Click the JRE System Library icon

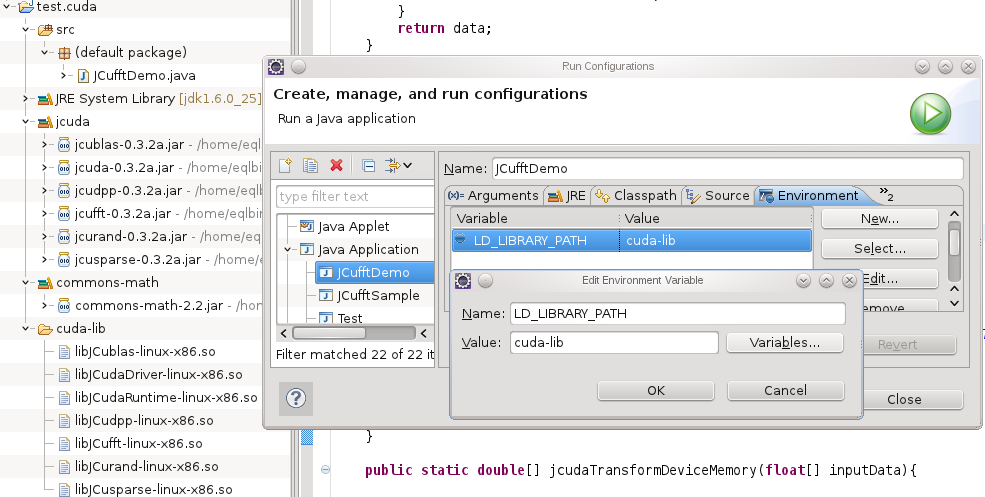(x=45, y=99)
